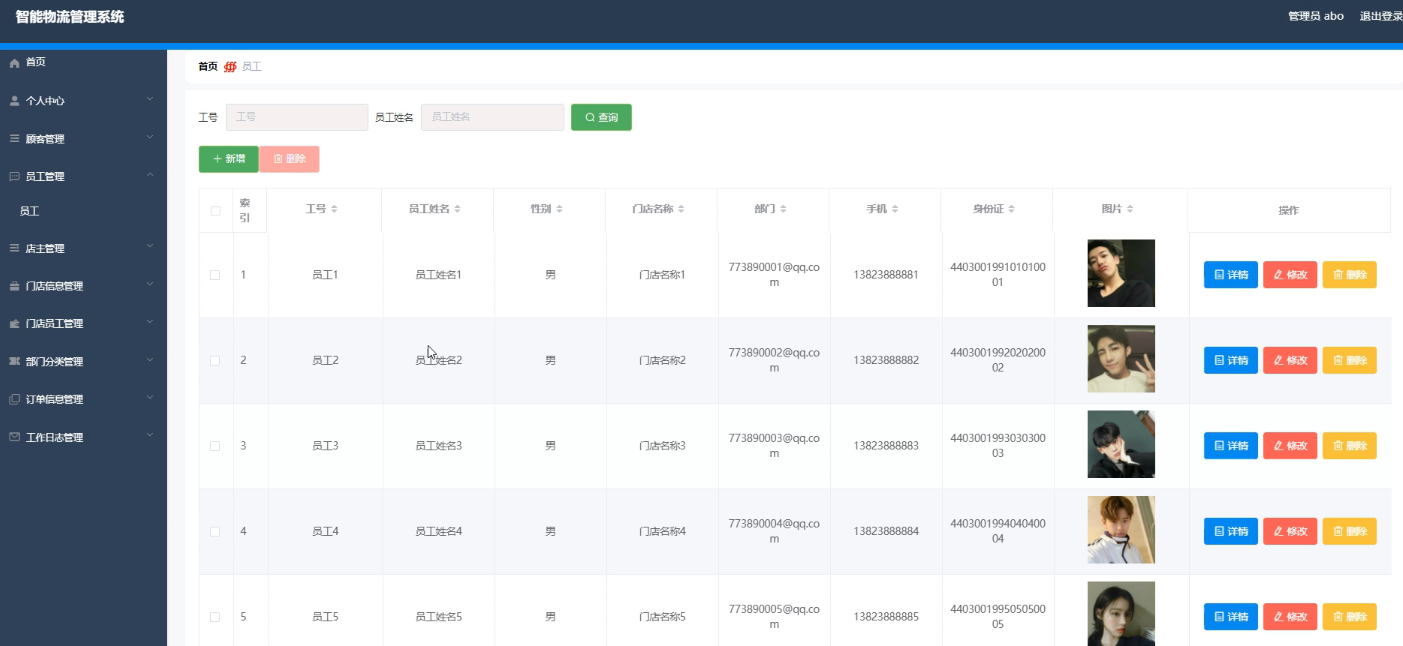1403x646 pixels.
Task: Click the photo thumbnail of 员工4
Action: click(x=1121, y=530)
